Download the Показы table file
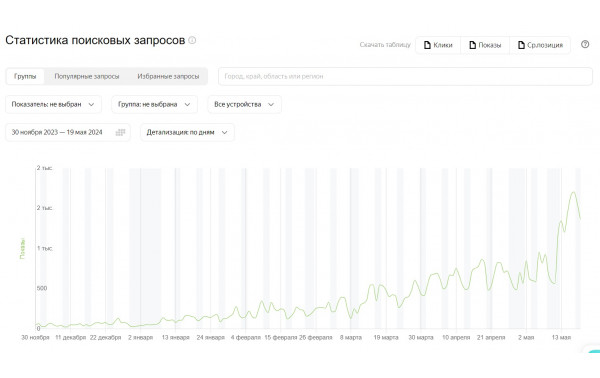The width and height of the screenshot is (600, 378). (x=485, y=45)
